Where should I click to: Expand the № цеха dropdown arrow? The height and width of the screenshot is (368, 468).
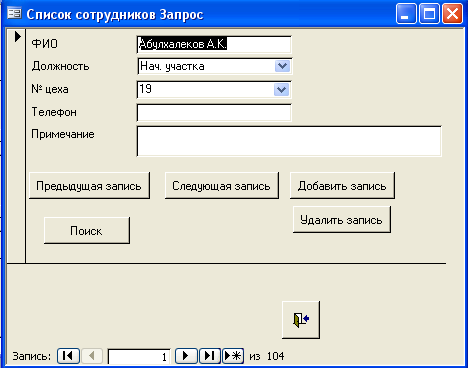point(282,89)
